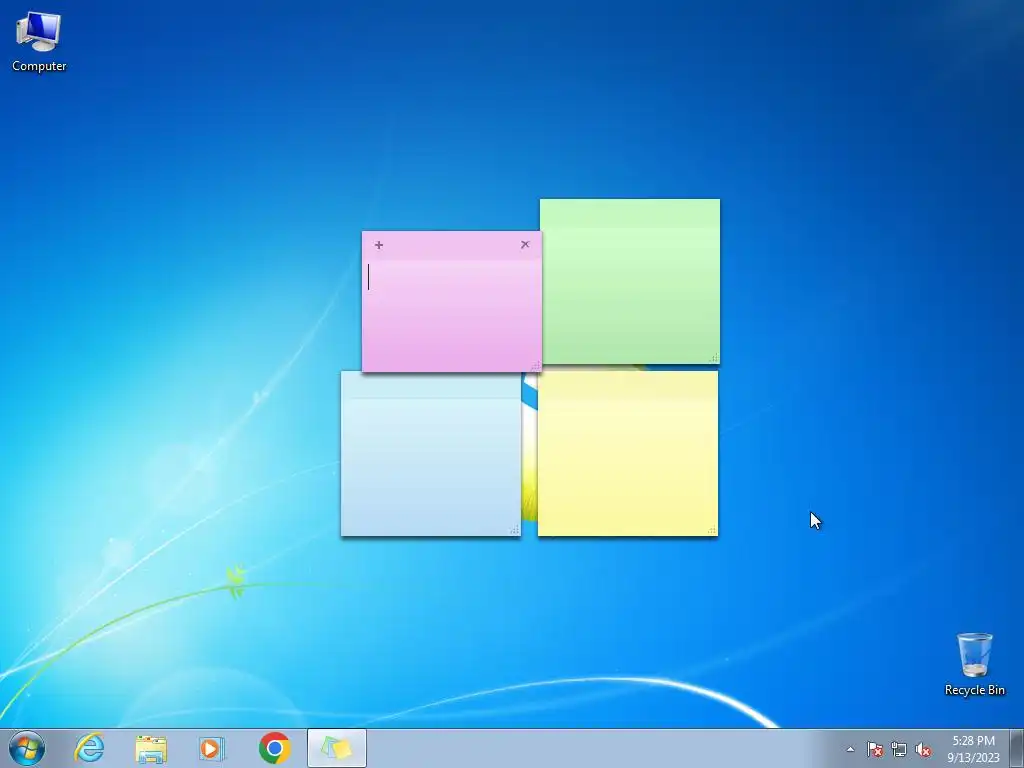The image size is (1024, 768).
Task: Open Windows Explorer from taskbar
Action: click(x=151, y=748)
